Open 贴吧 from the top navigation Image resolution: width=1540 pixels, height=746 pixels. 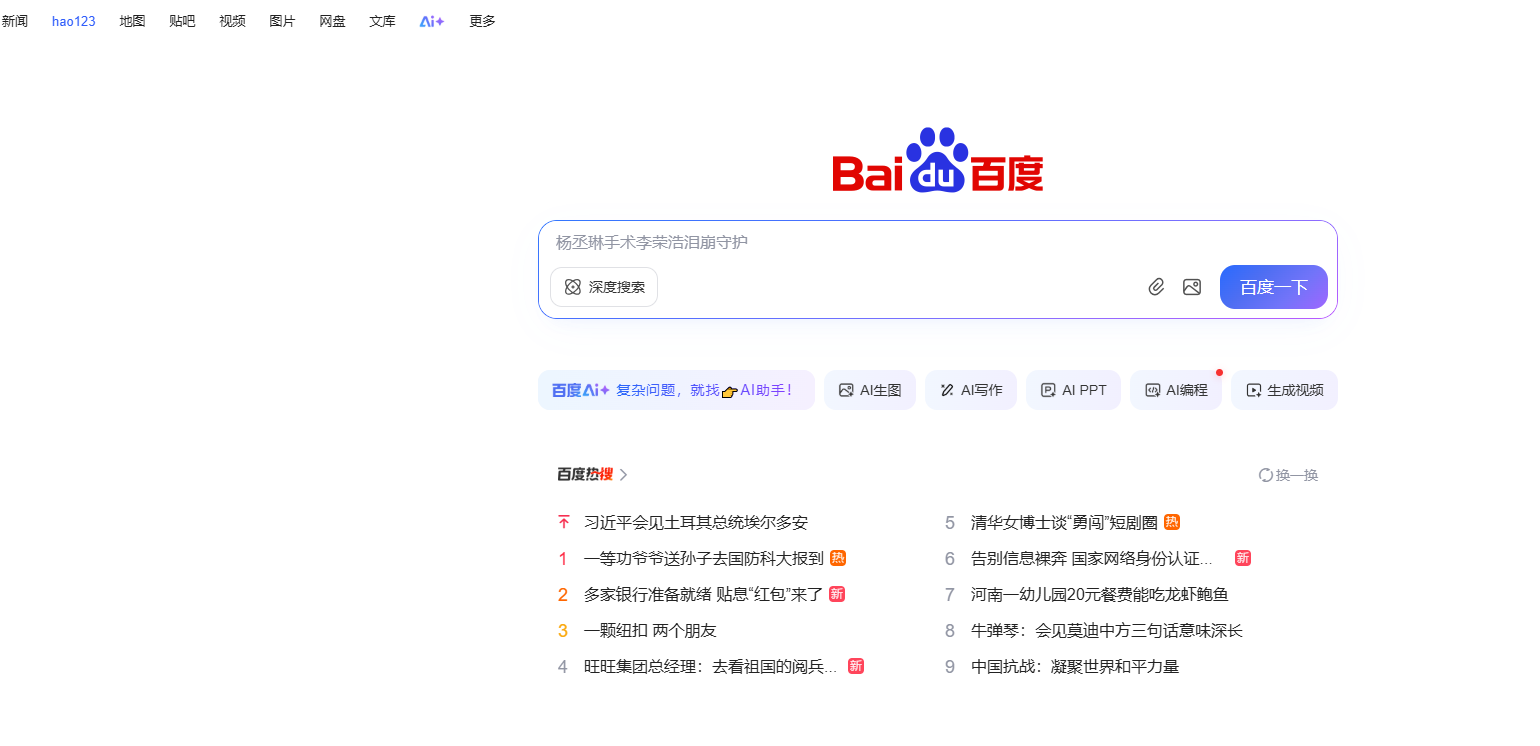click(x=182, y=21)
